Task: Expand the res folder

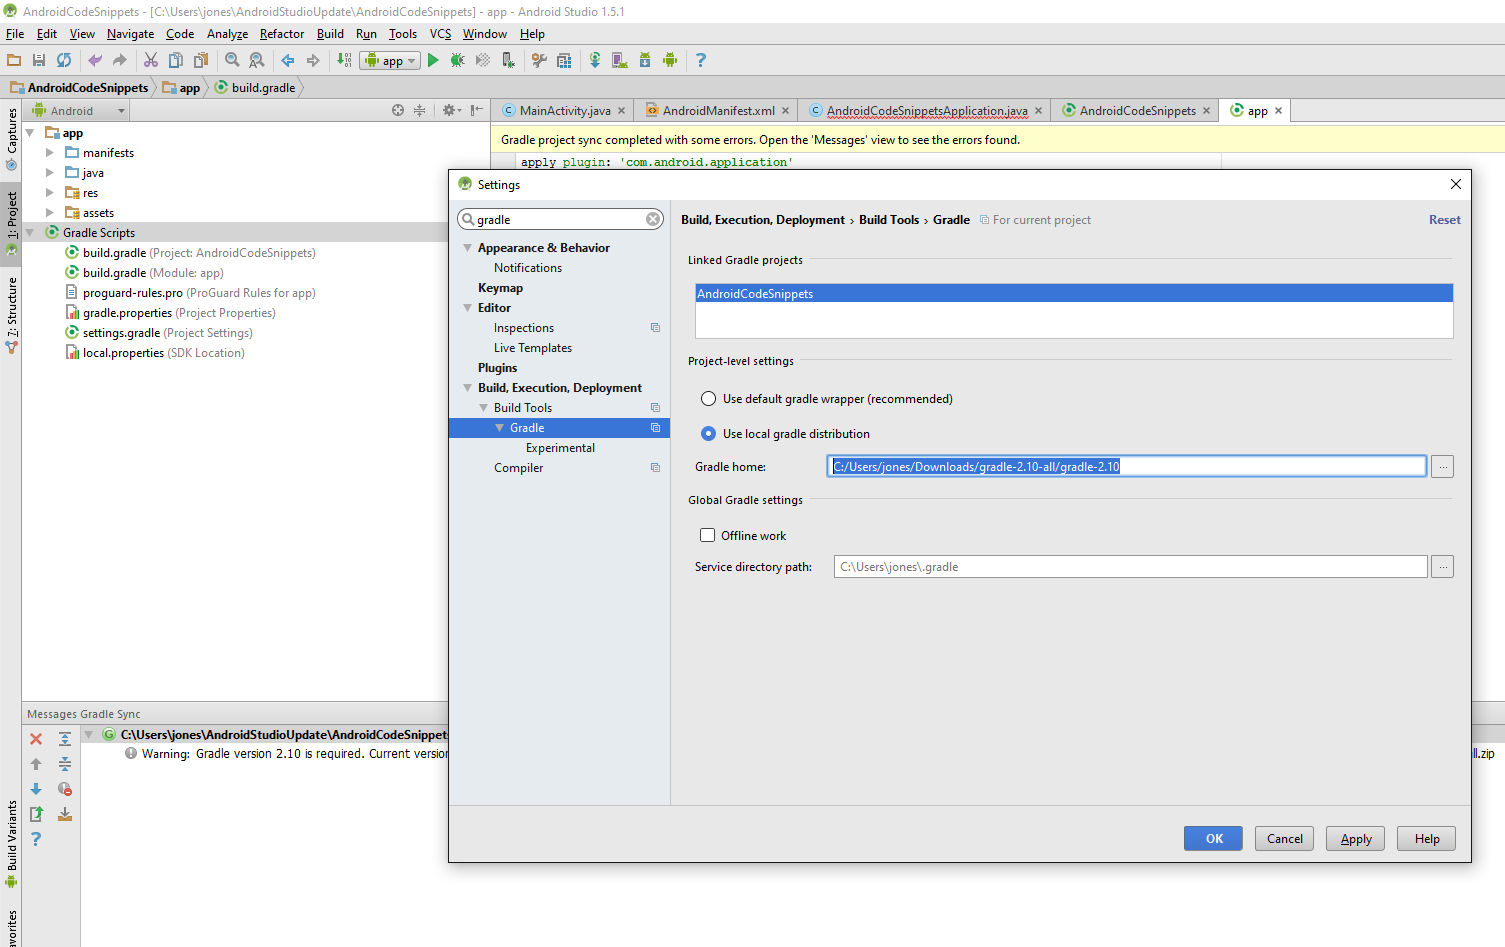Action: (50, 192)
